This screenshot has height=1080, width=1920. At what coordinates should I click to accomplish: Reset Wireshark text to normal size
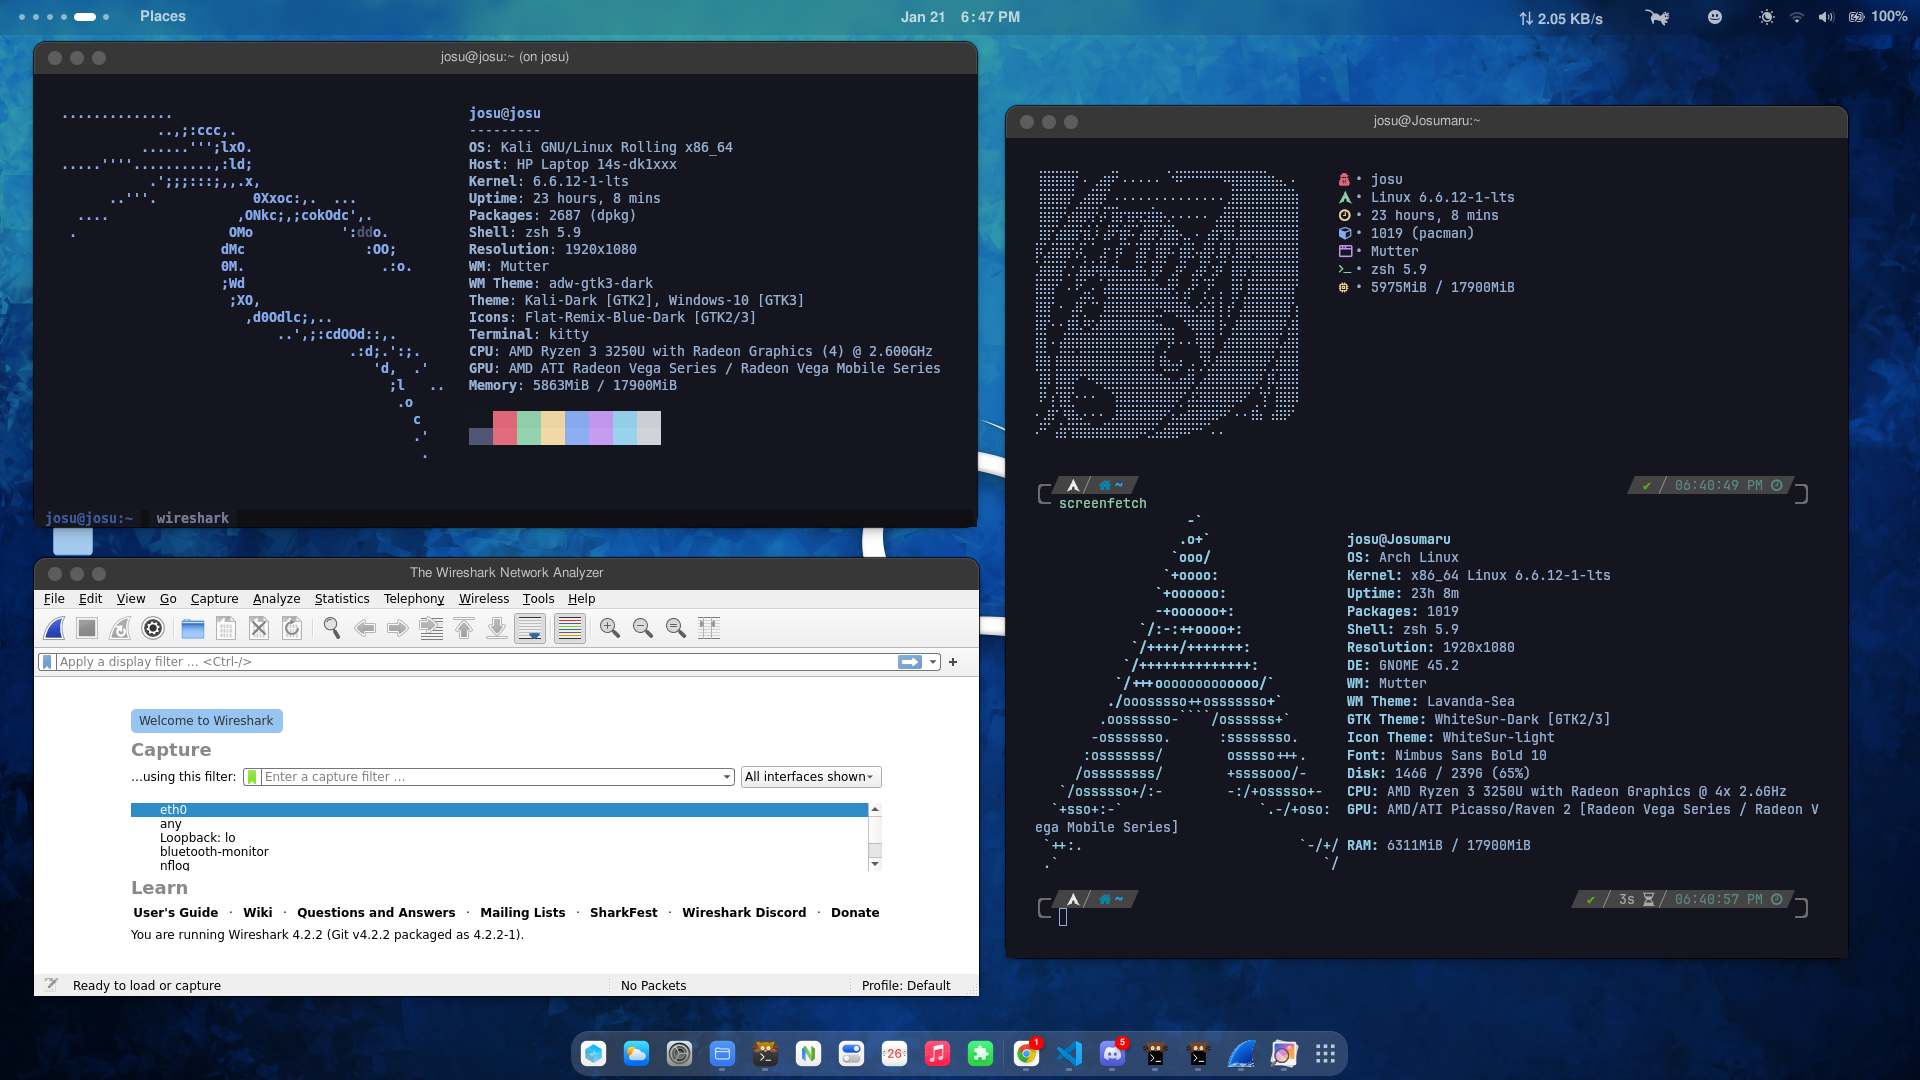click(676, 628)
